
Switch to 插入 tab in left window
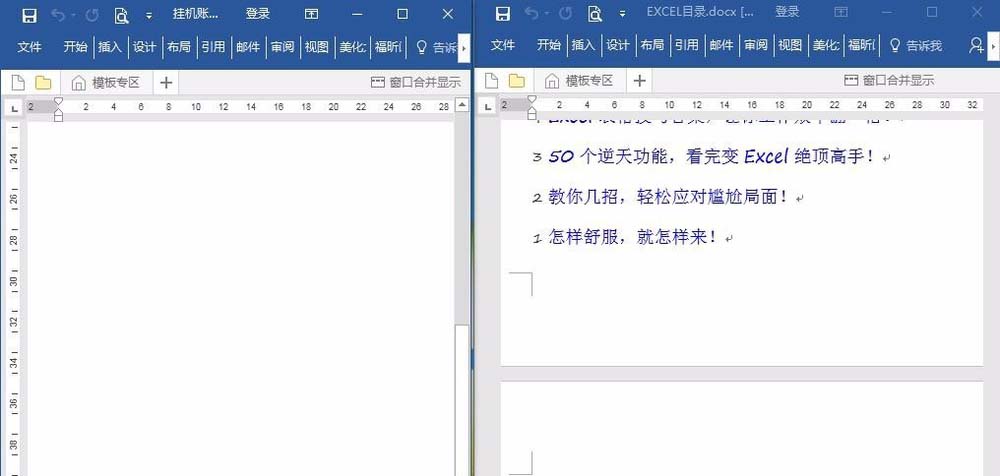coord(110,47)
